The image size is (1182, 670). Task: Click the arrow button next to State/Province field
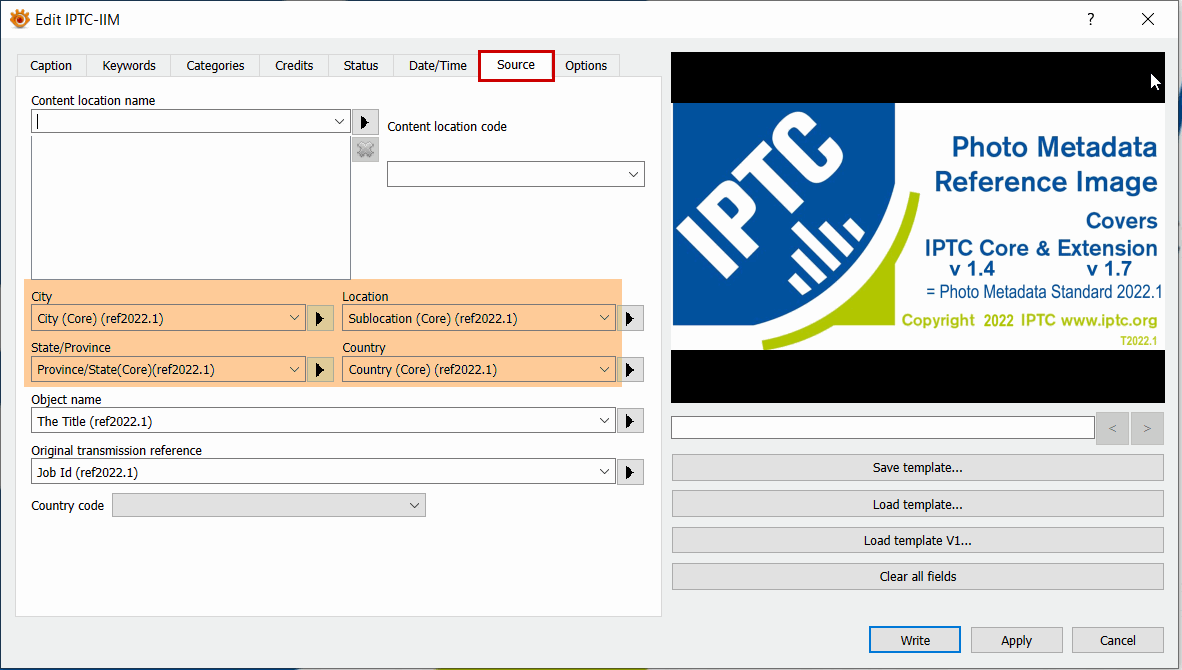[320, 370]
